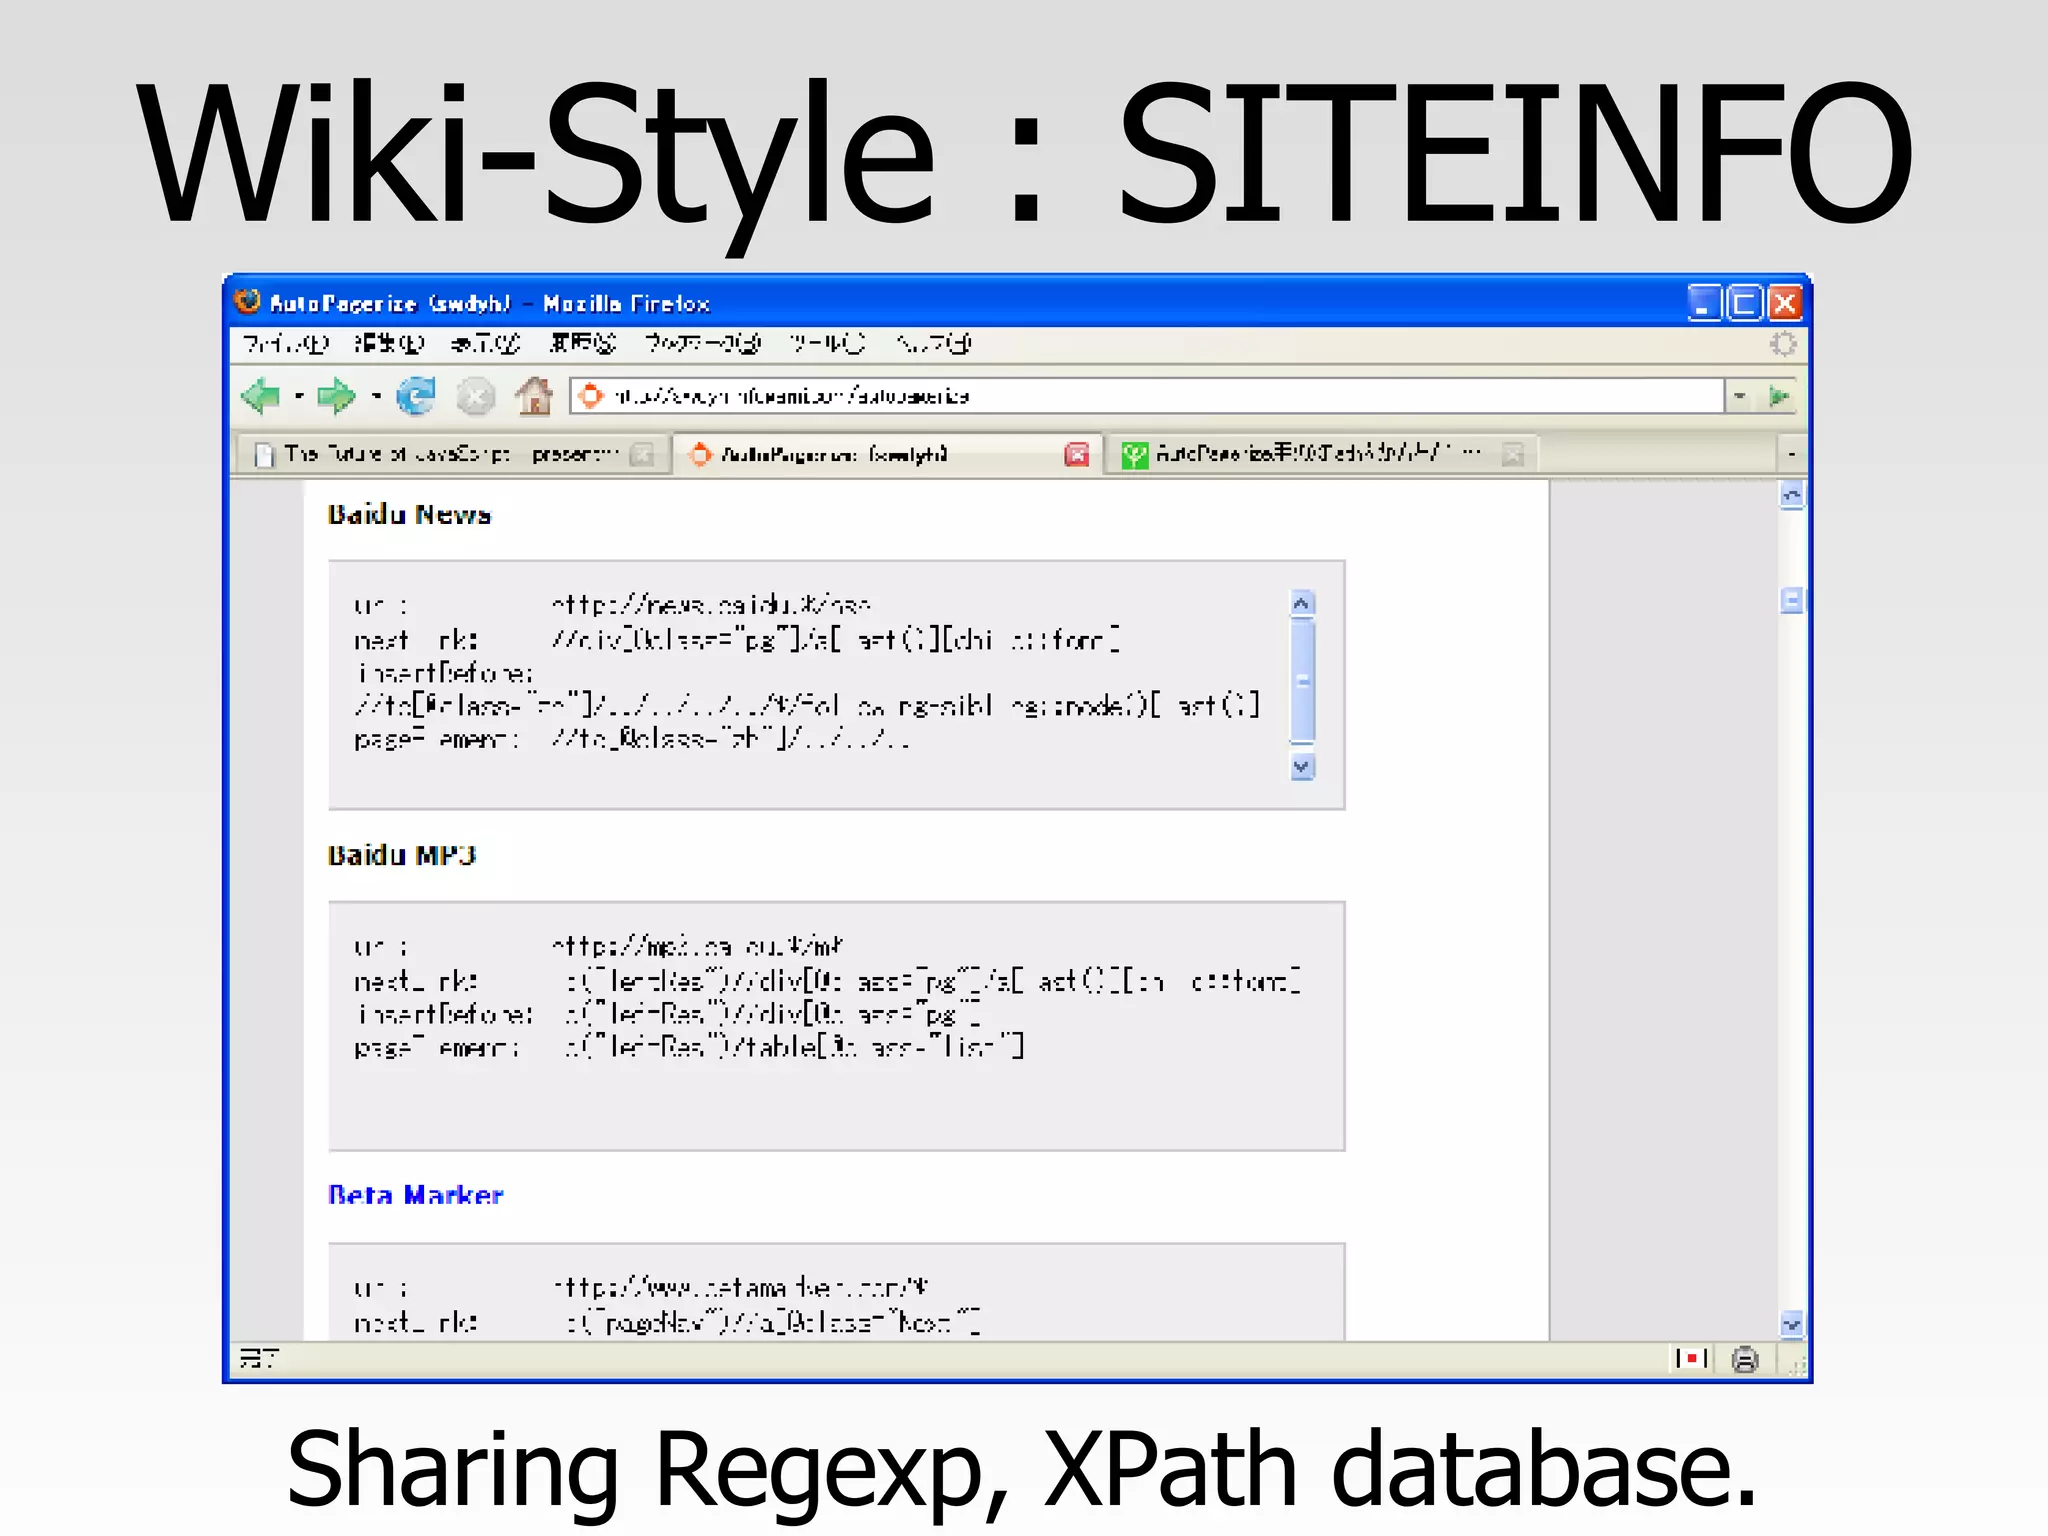This screenshot has width=2048, height=1536.
Task: Click the site favicon in address bar
Action: [592, 396]
